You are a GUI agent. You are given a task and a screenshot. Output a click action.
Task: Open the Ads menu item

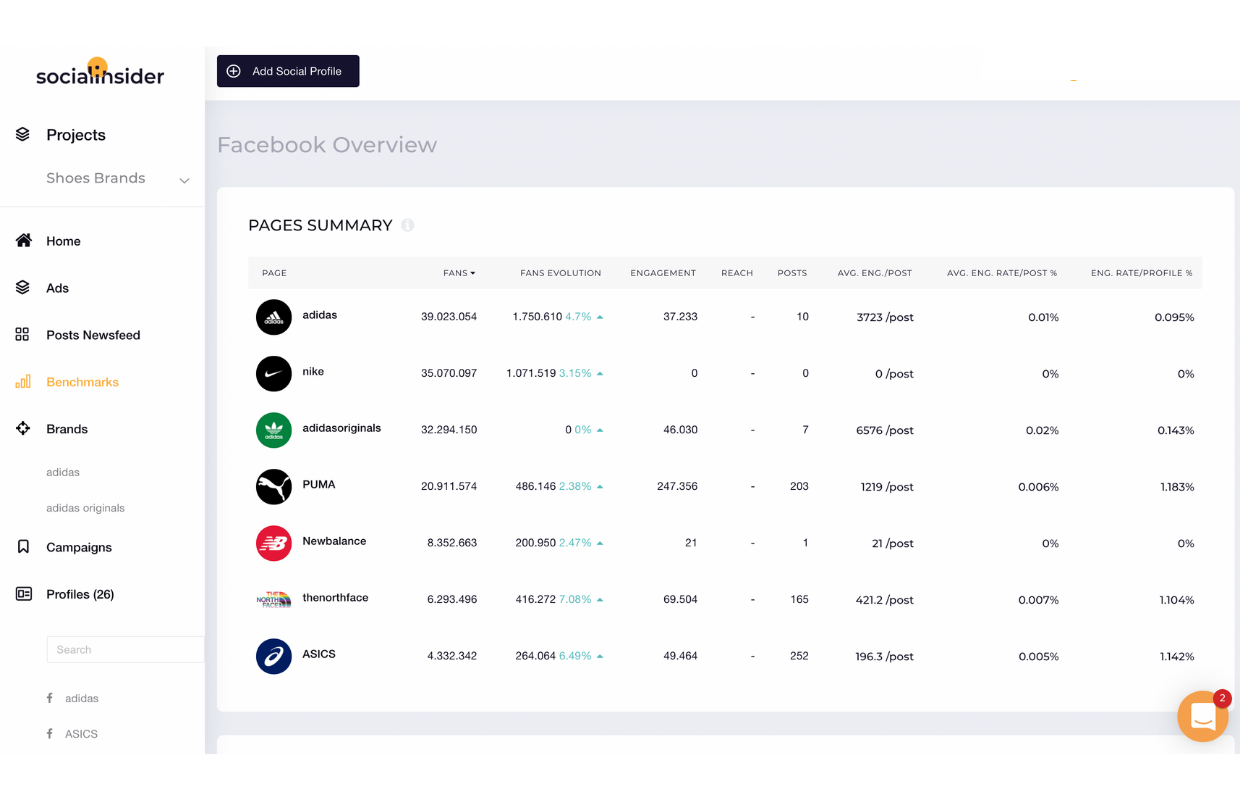(58, 288)
